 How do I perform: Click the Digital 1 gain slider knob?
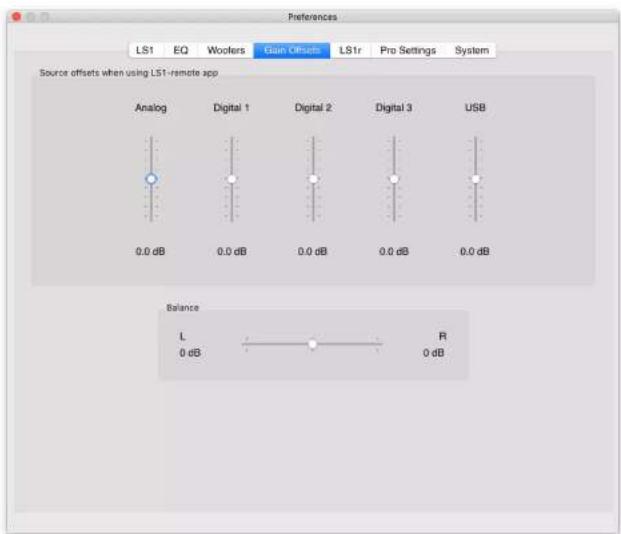coord(232,179)
